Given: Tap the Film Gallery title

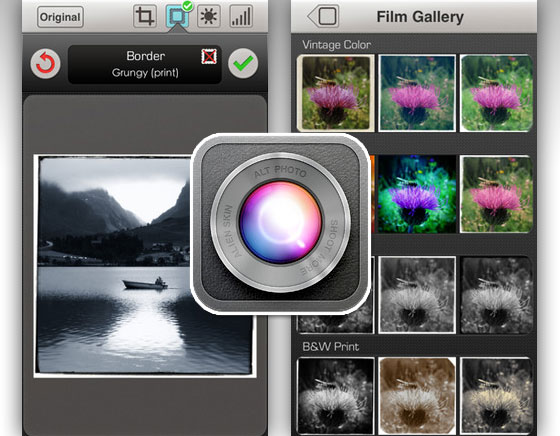Looking at the screenshot, I should 420,17.
